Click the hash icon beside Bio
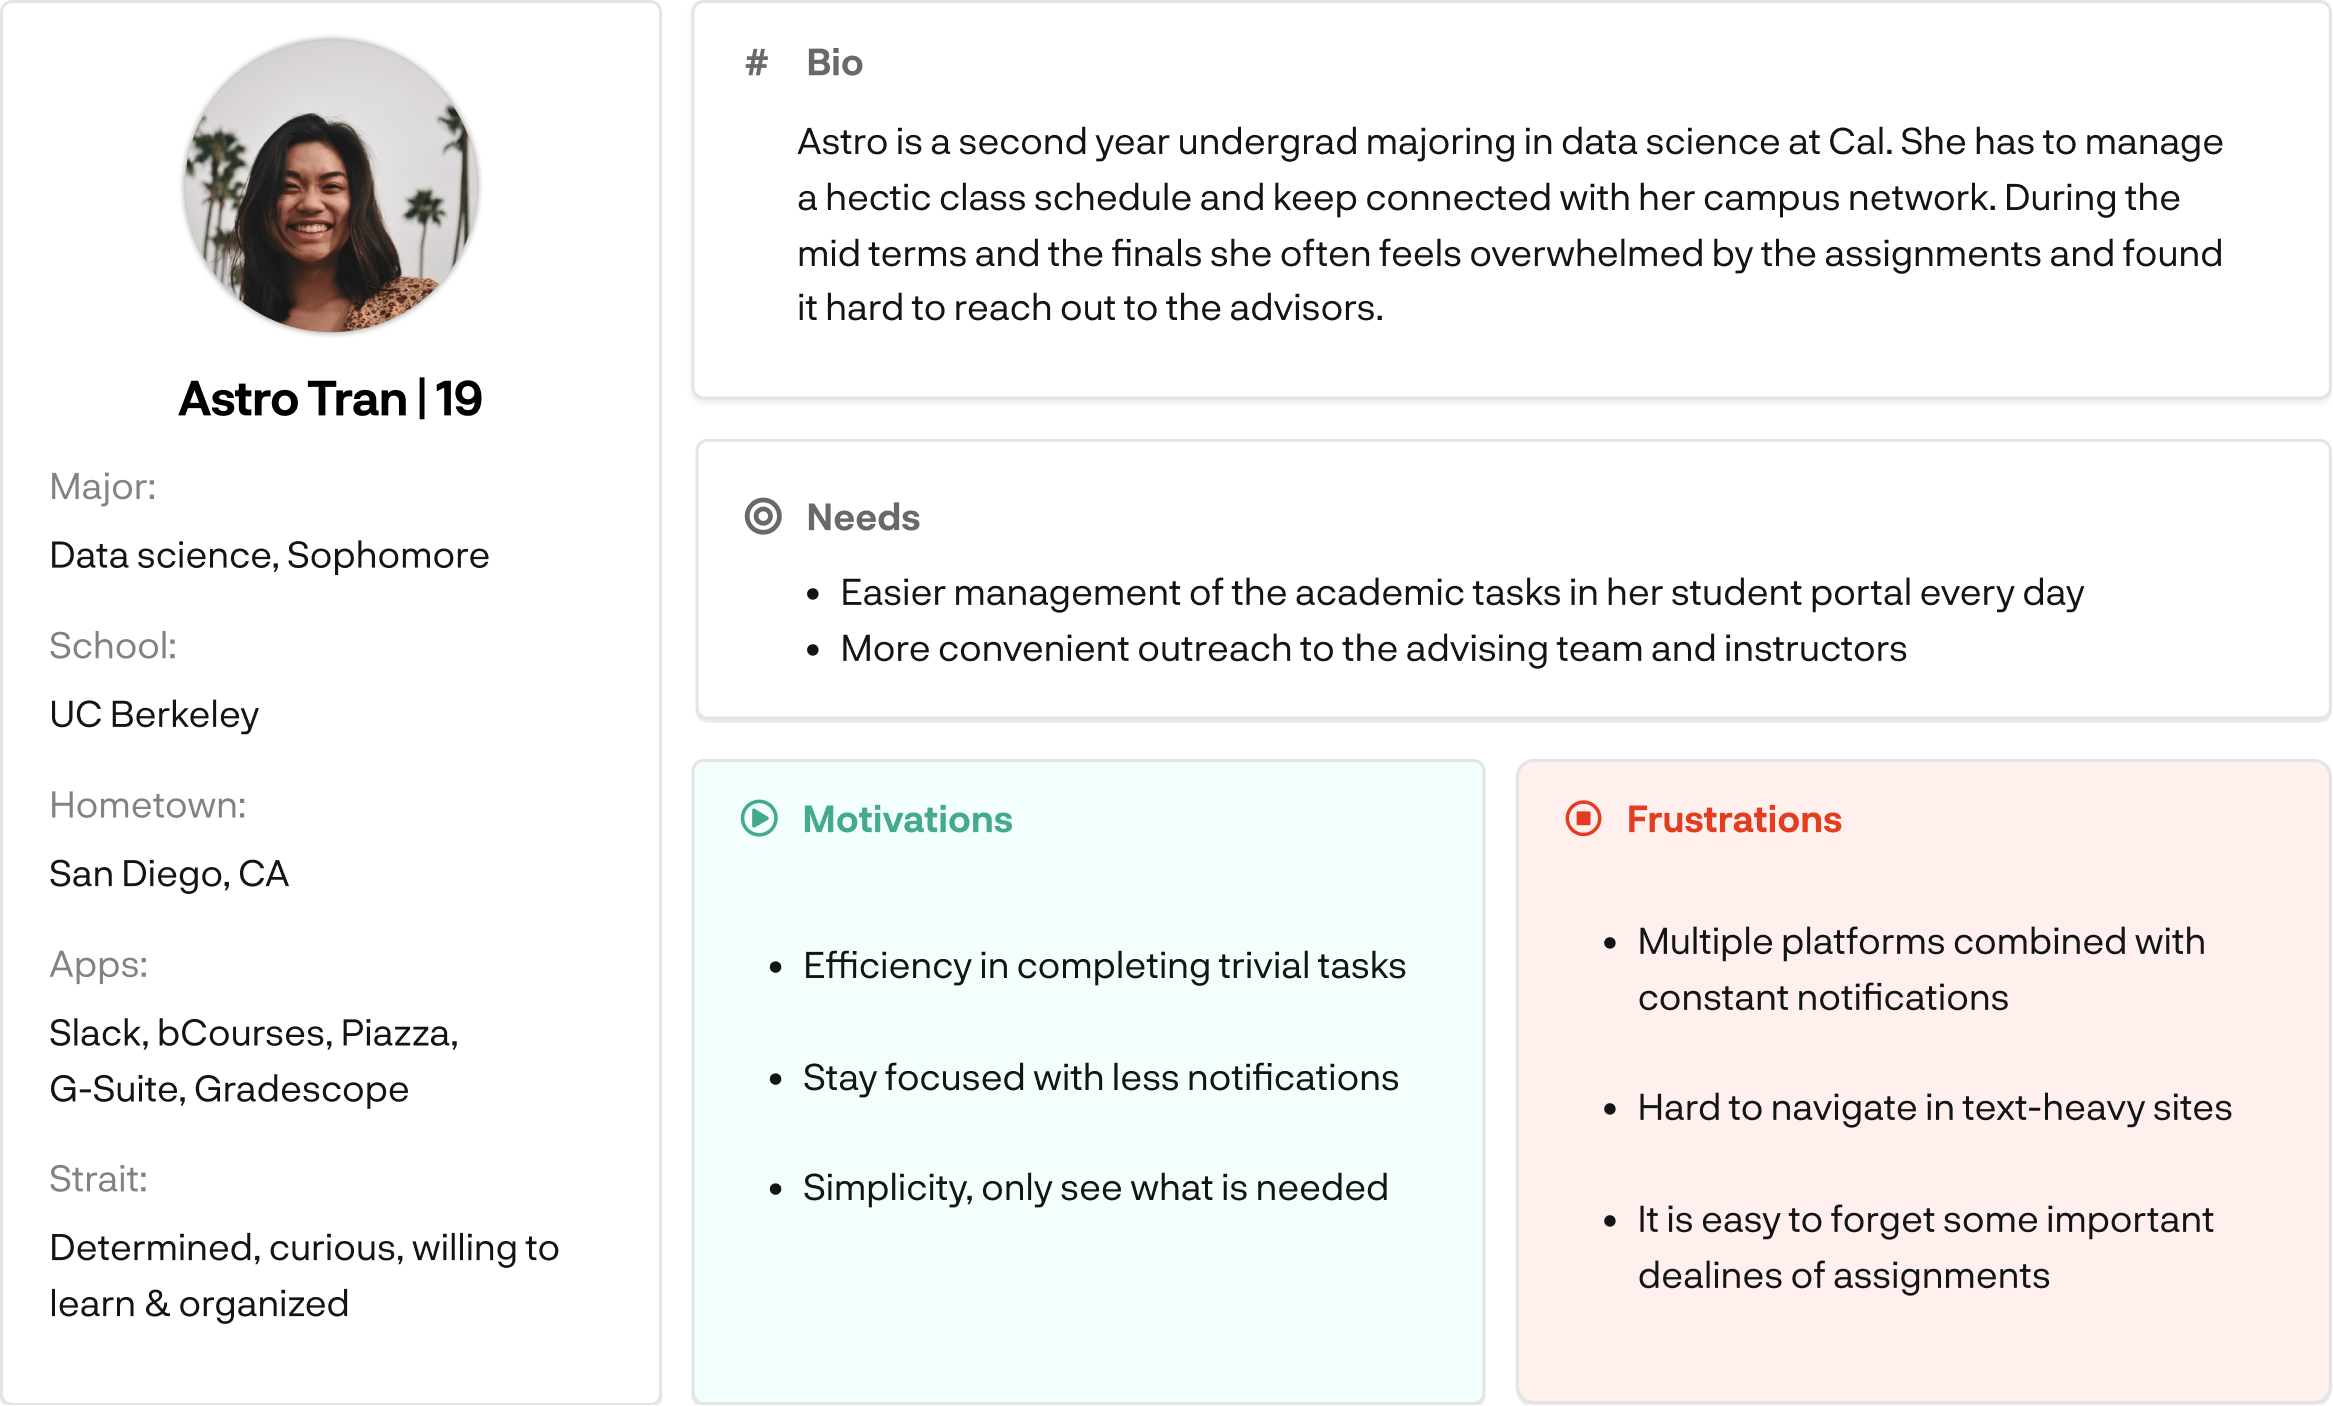The height and width of the screenshot is (1406, 2333). point(757,63)
